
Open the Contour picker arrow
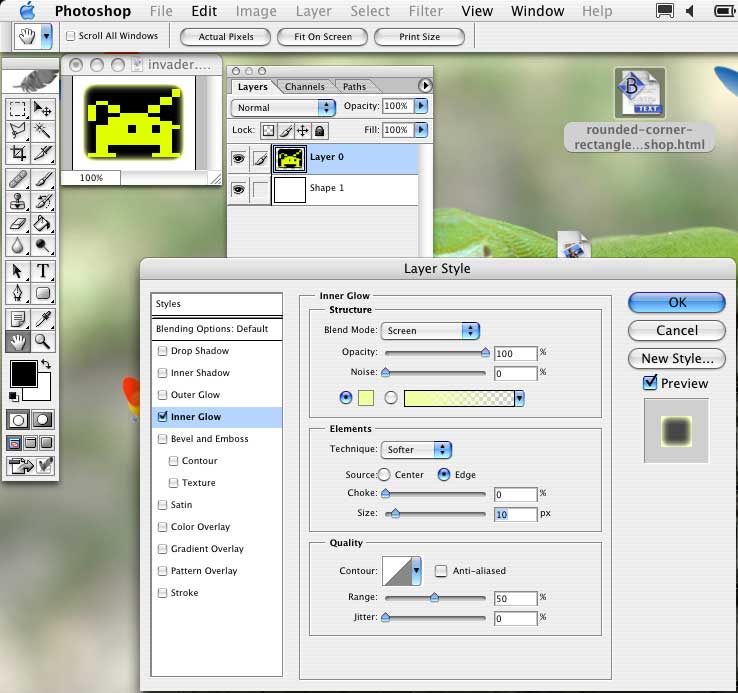point(416,571)
